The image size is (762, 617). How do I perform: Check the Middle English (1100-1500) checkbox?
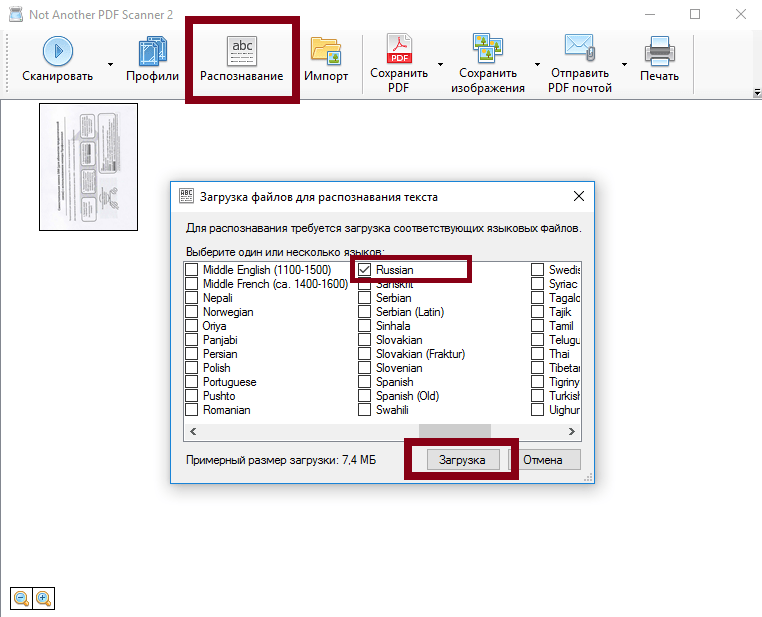click(x=191, y=270)
